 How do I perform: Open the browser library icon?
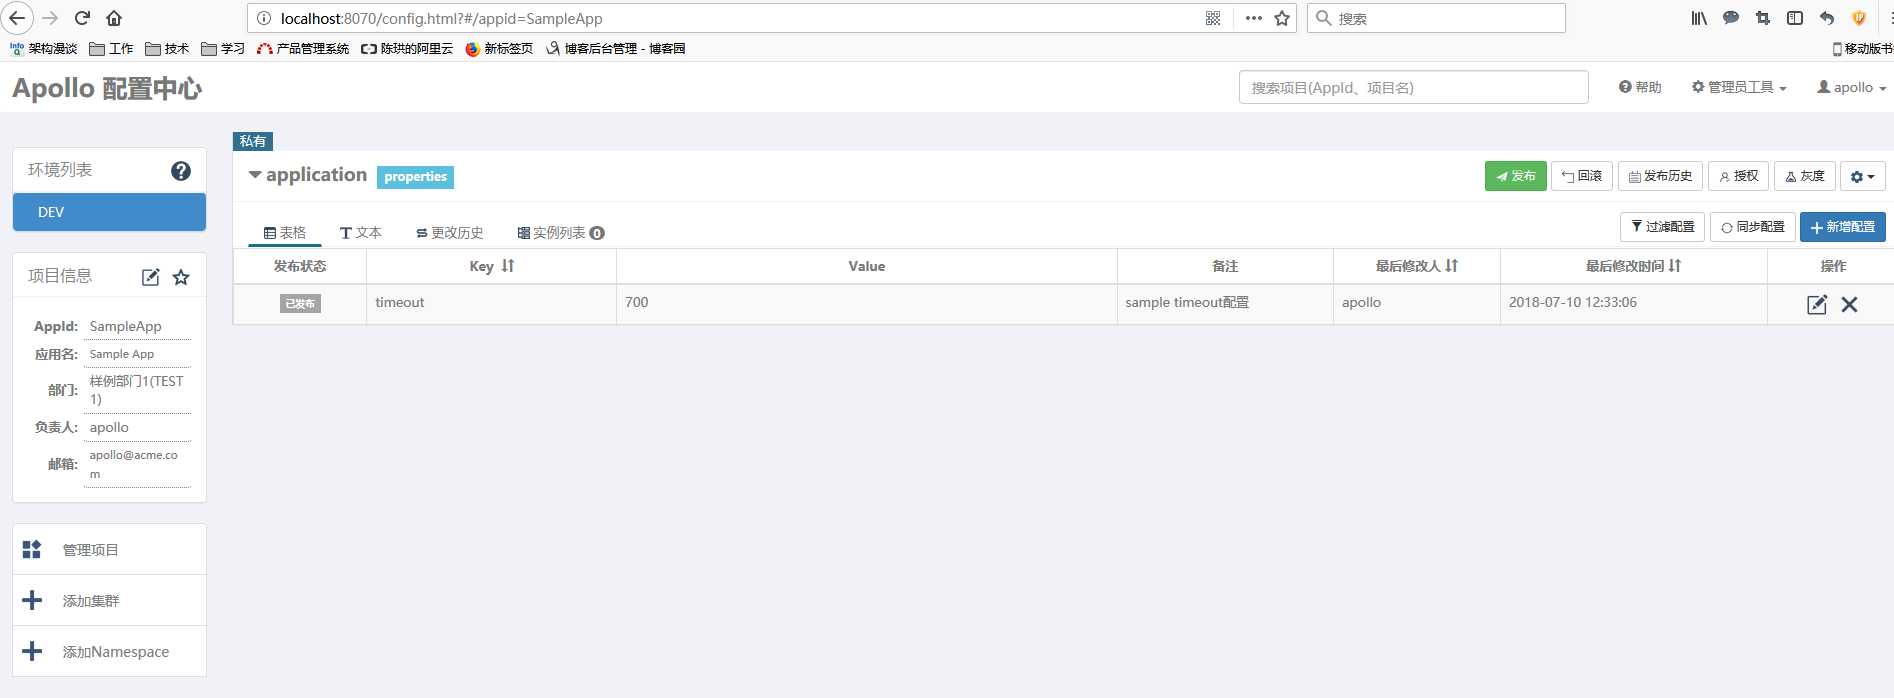click(1699, 18)
